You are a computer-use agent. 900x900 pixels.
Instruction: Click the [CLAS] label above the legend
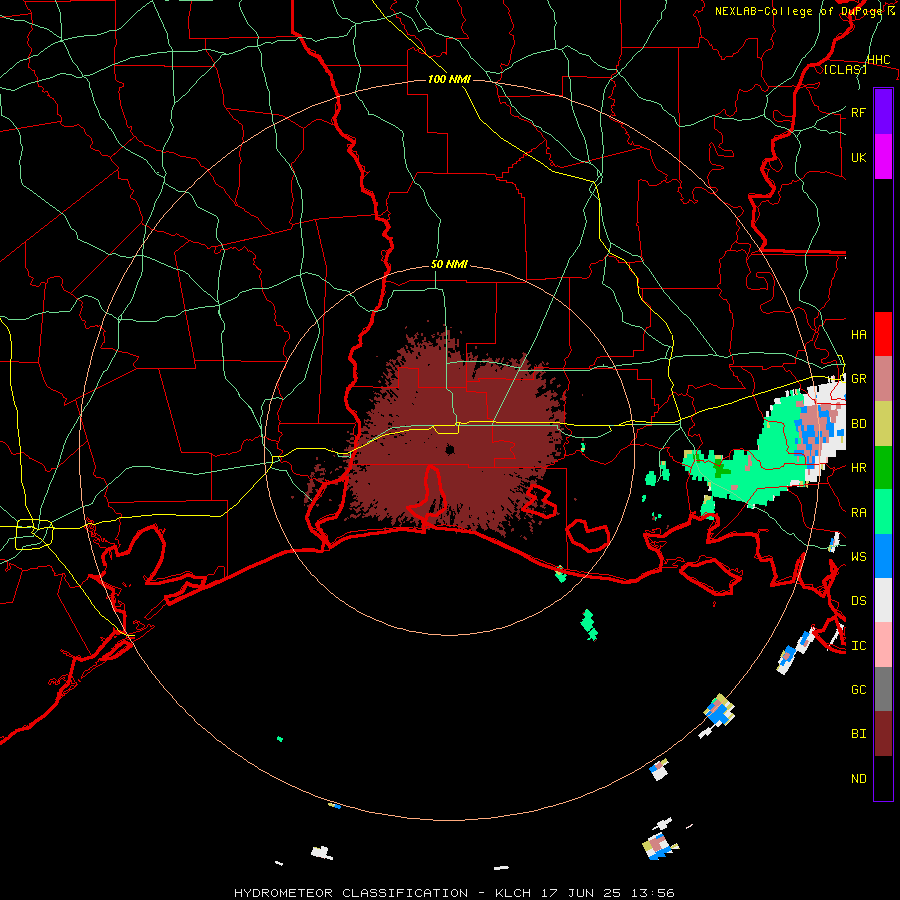pos(845,69)
